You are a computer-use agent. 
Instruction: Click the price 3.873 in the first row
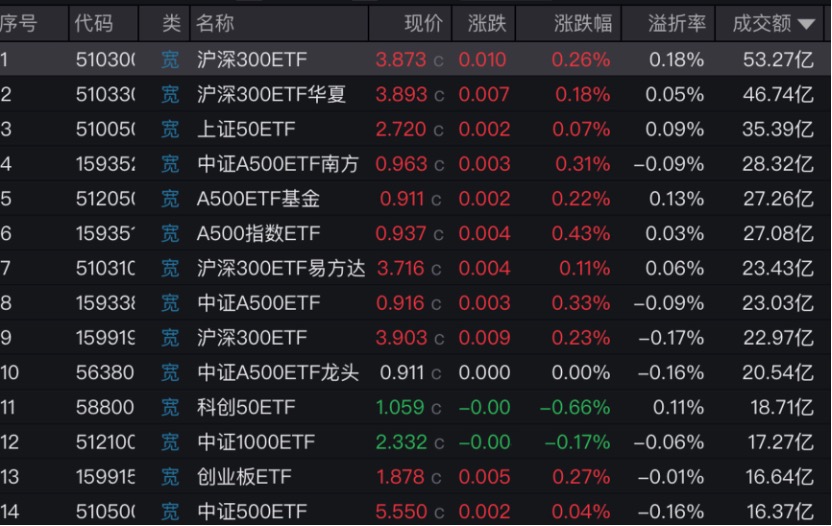(x=401, y=59)
